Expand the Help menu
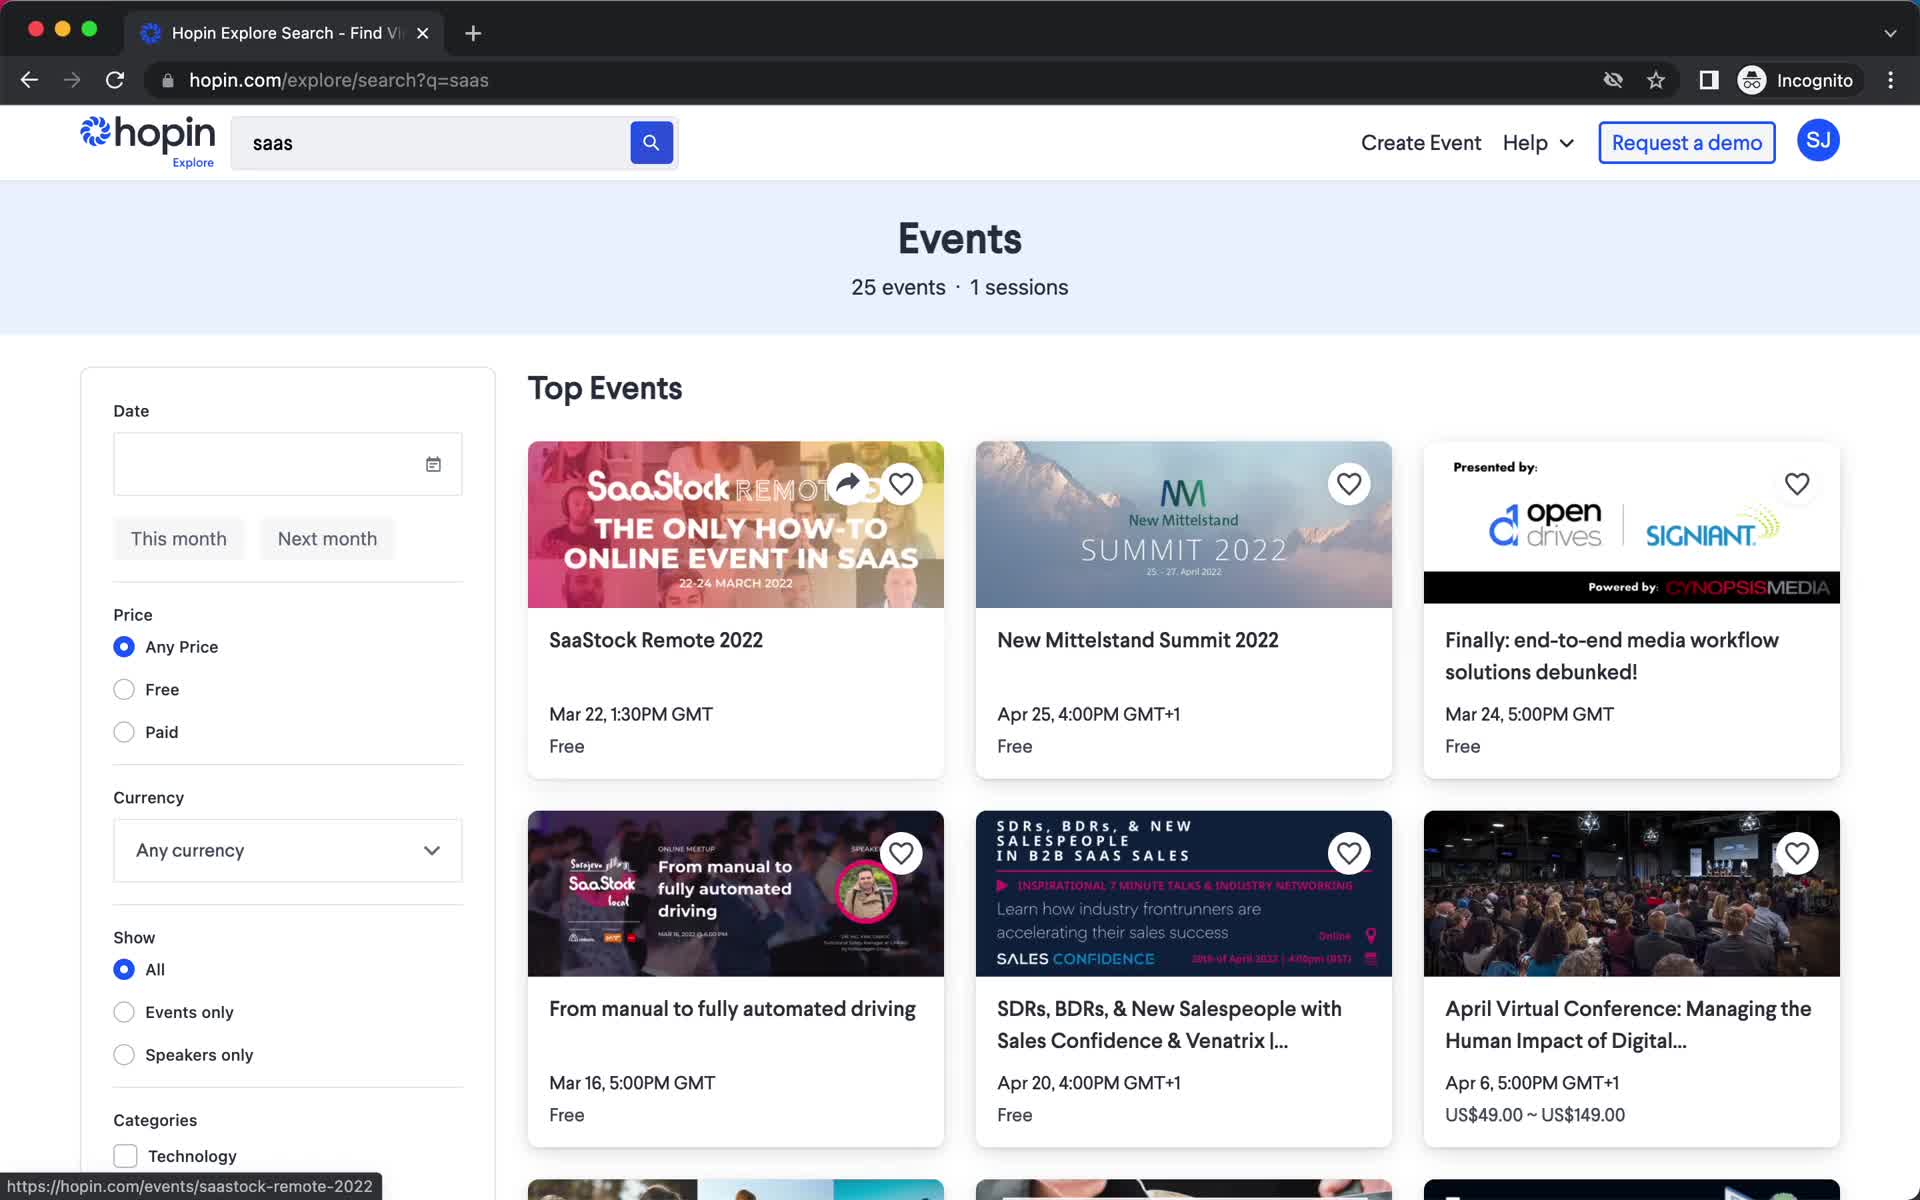1920x1200 pixels. 1538,143
